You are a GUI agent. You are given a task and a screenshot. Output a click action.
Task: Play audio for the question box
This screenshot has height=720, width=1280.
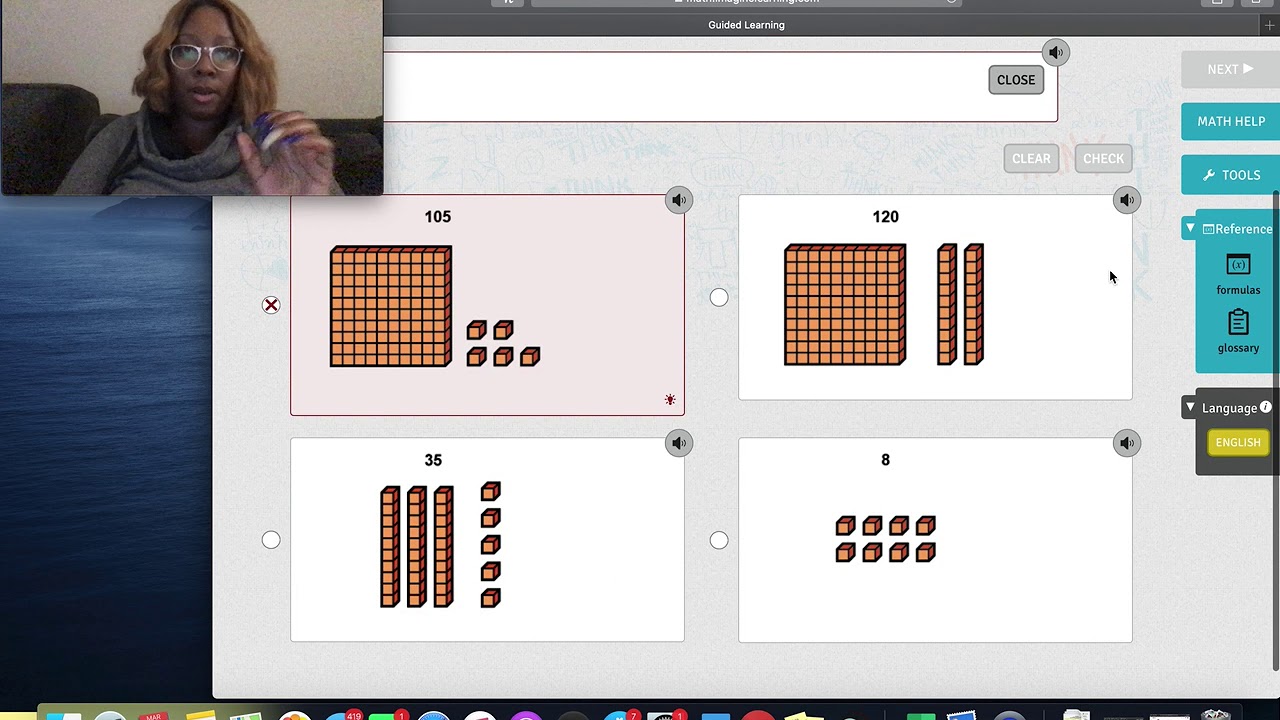point(1056,52)
